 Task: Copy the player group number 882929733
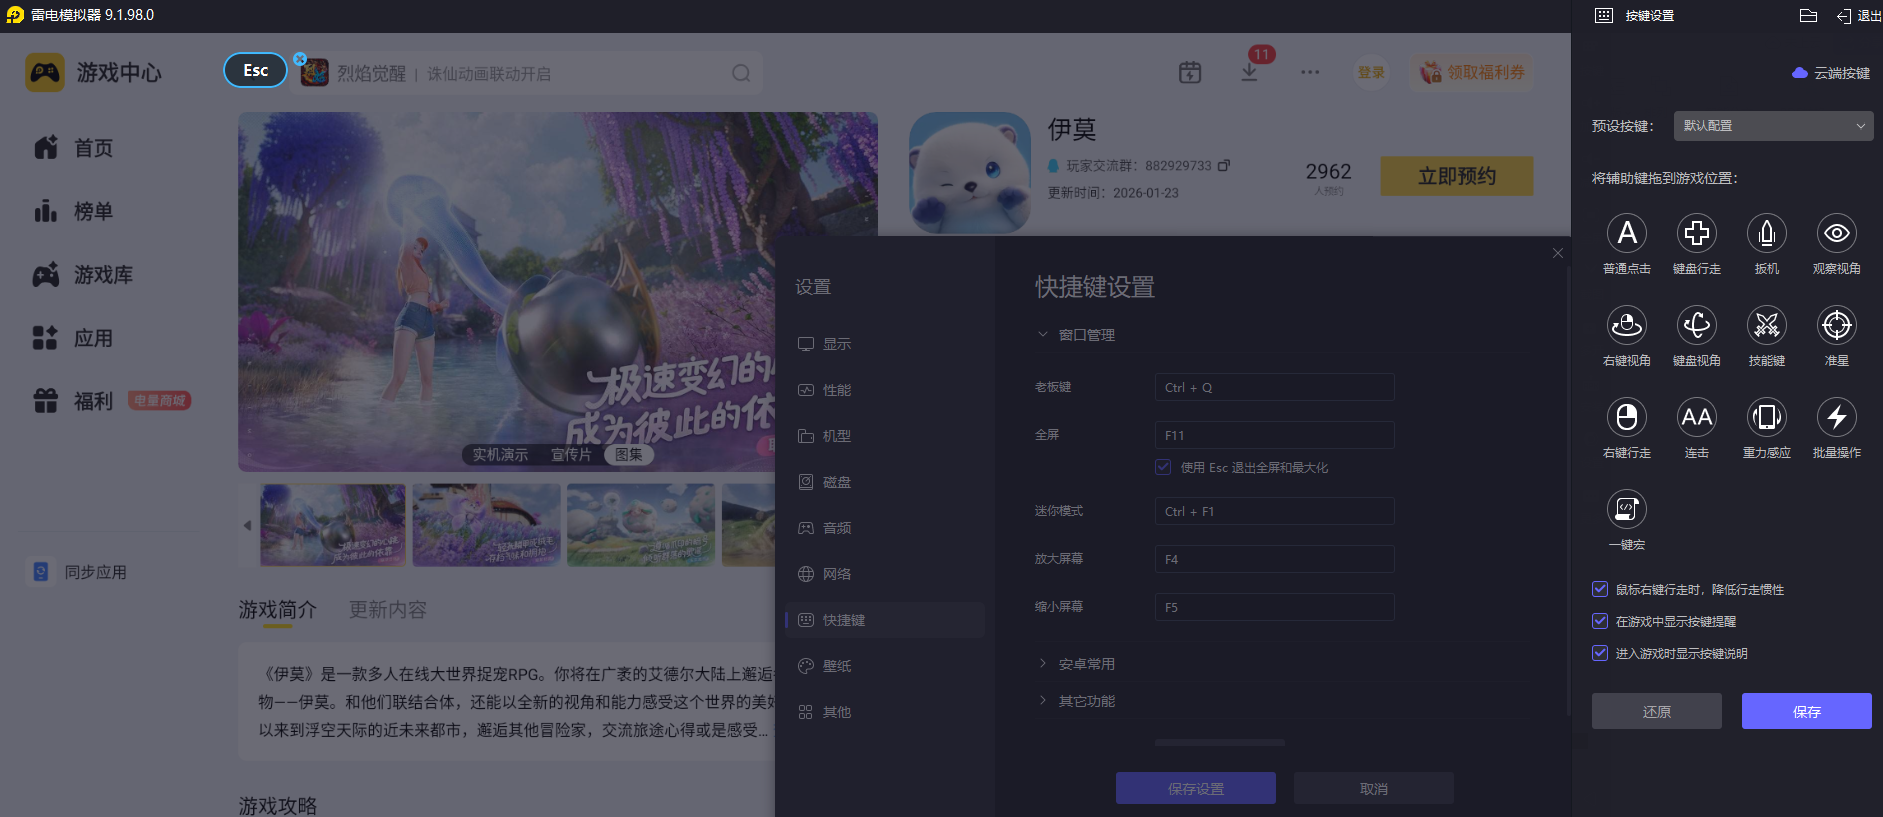point(1224,165)
